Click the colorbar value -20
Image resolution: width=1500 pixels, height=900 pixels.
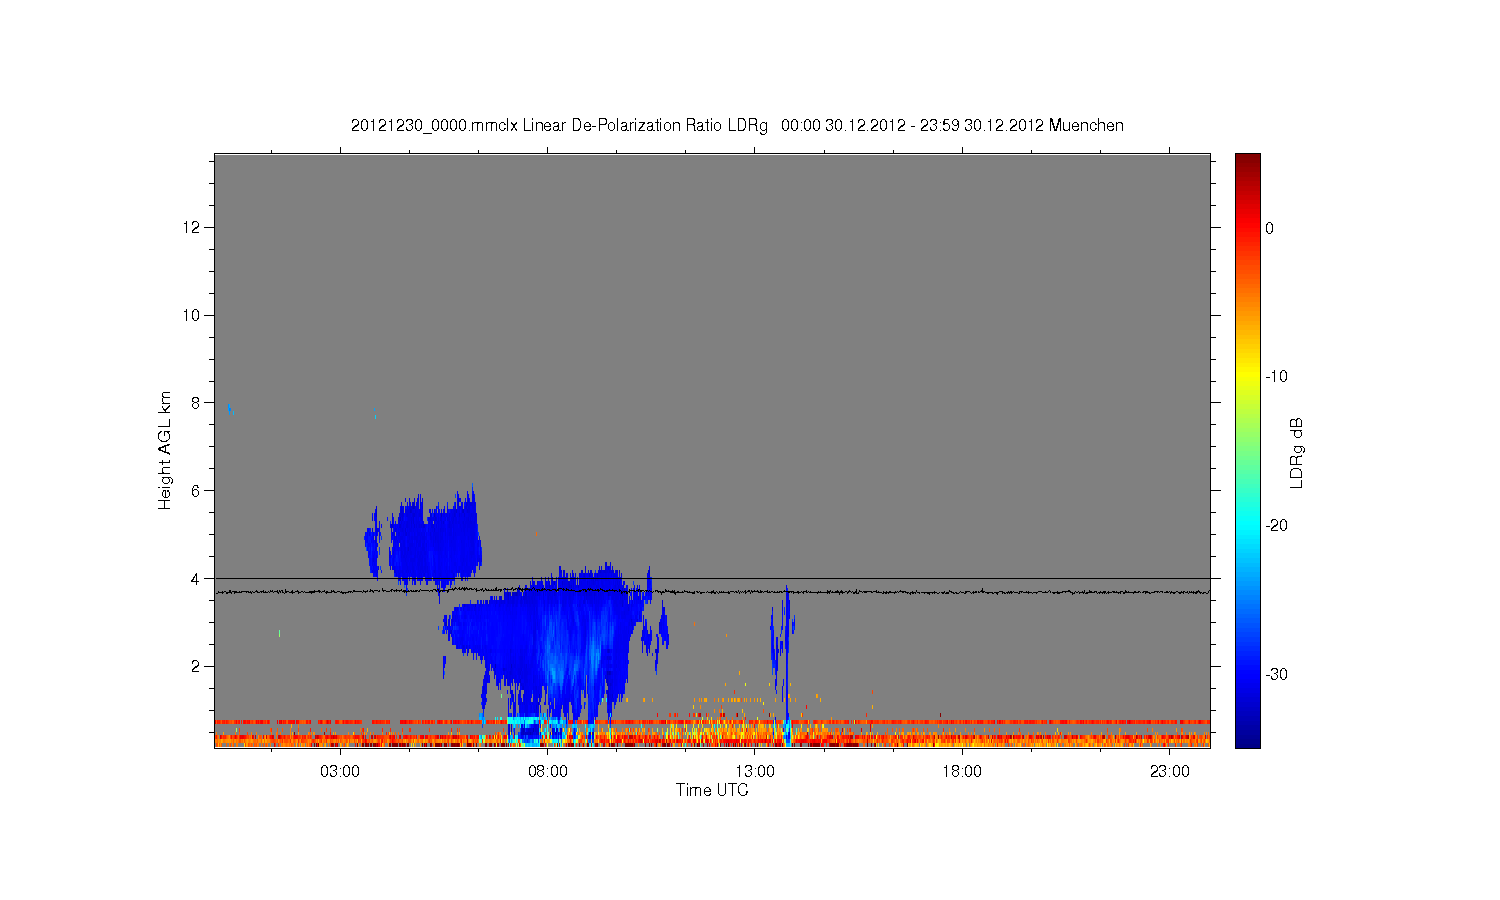[x=1276, y=526]
